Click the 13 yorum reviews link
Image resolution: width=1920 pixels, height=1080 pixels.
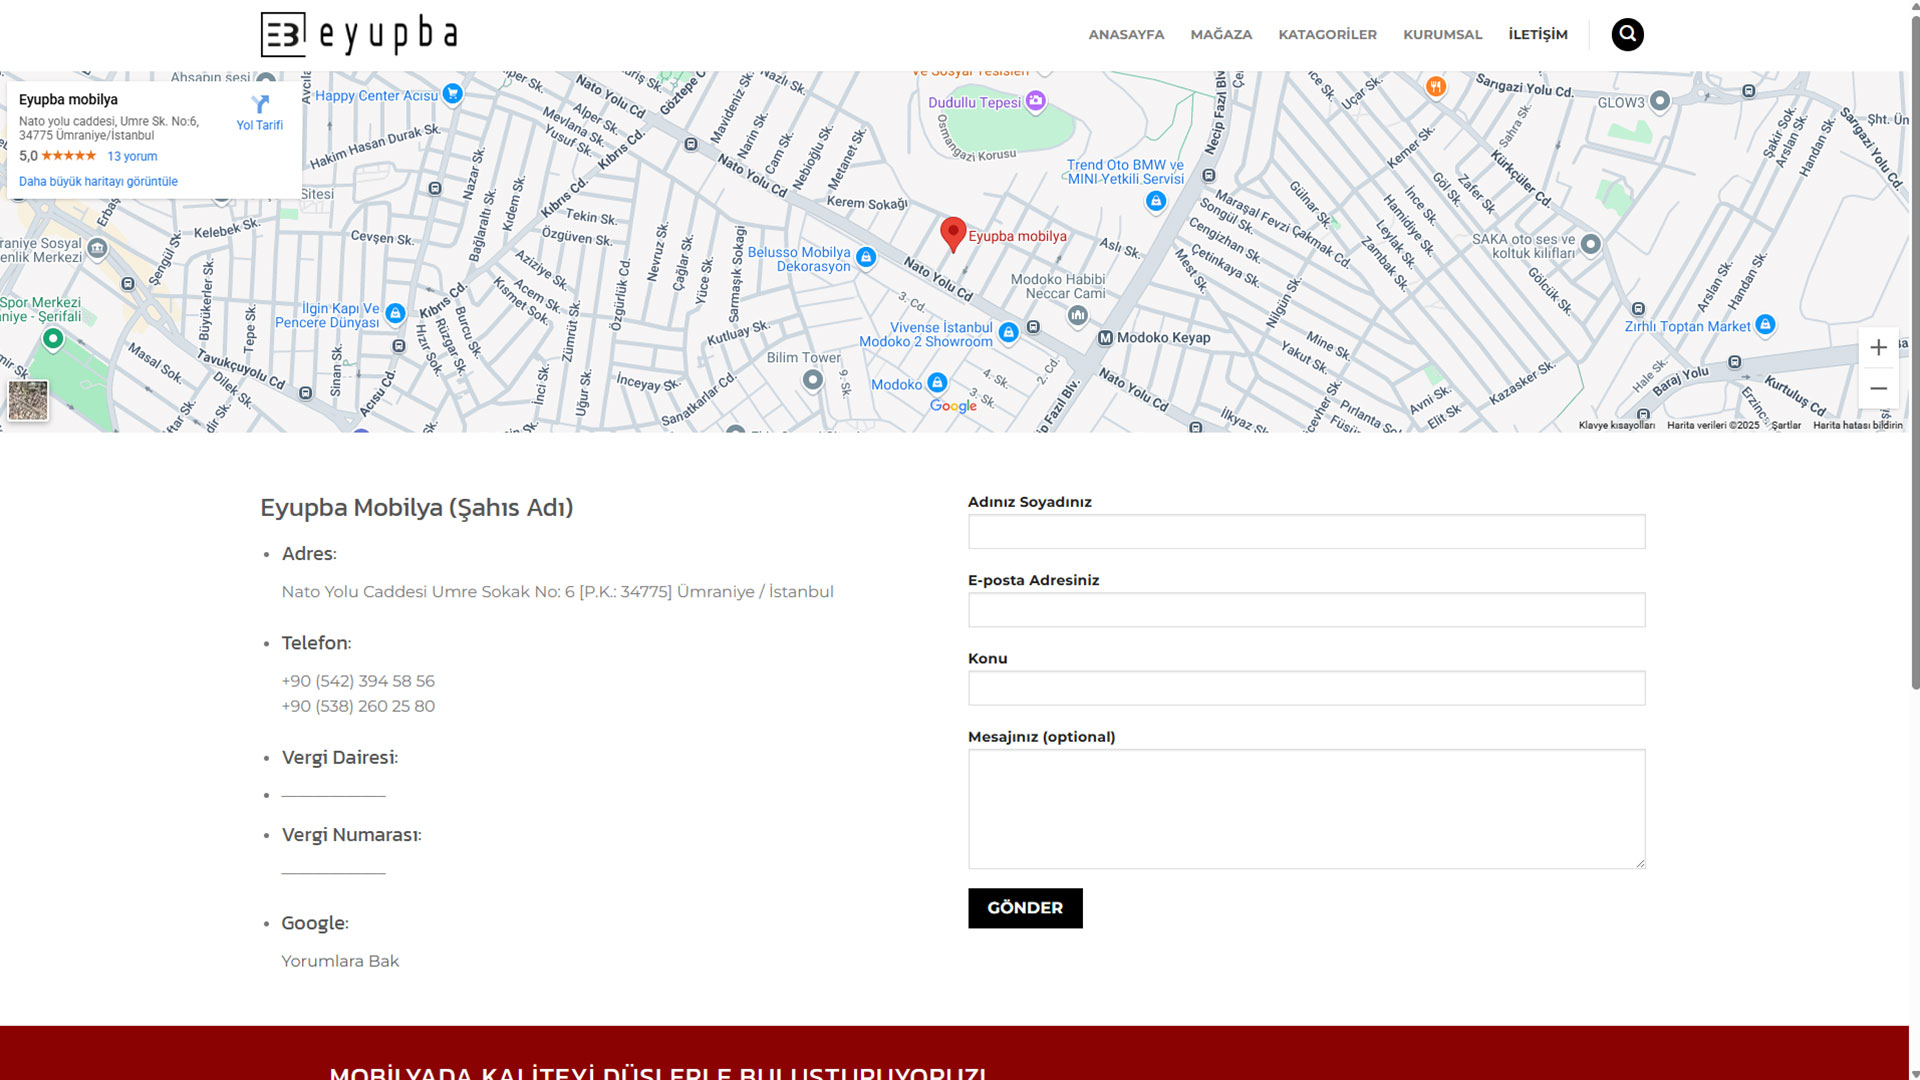pyautogui.click(x=132, y=157)
